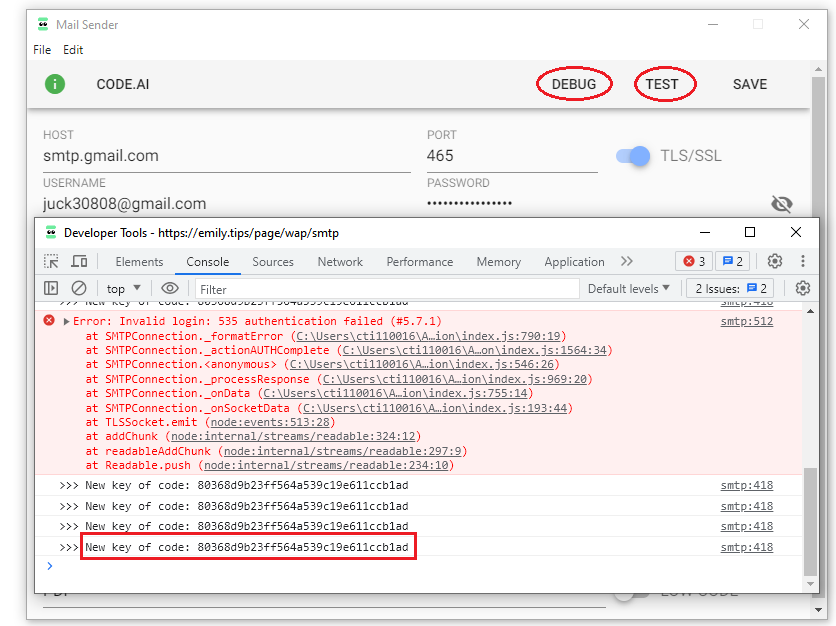The image size is (836, 626).
Task: Click the console scrollbar up arrow
Action: click(810, 311)
